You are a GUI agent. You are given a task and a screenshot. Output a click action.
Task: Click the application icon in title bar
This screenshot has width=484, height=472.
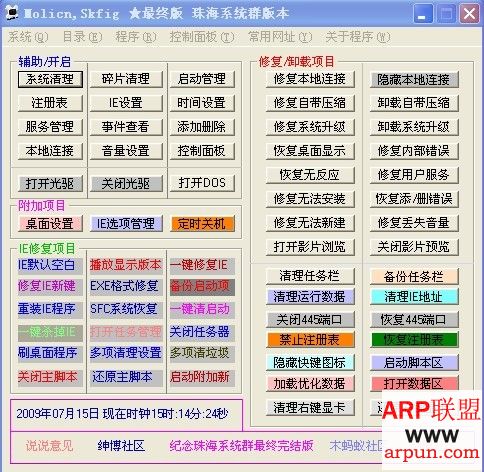click(x=12, y=13)
